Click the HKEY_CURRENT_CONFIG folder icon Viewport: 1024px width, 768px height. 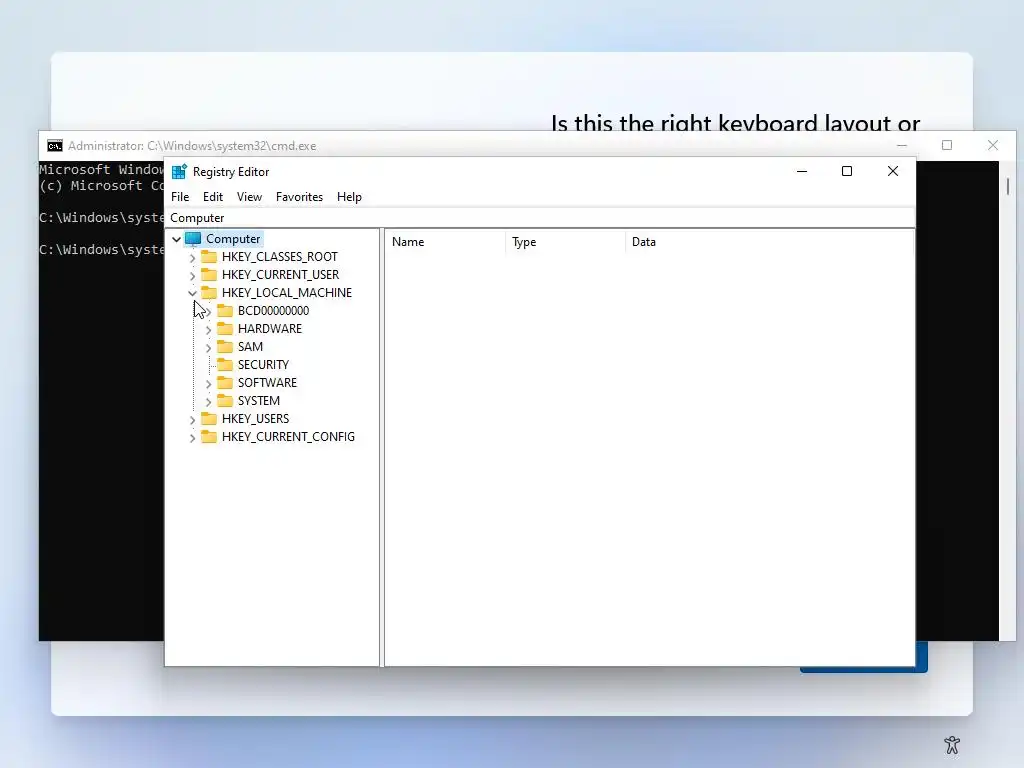[x=209, y=436]
